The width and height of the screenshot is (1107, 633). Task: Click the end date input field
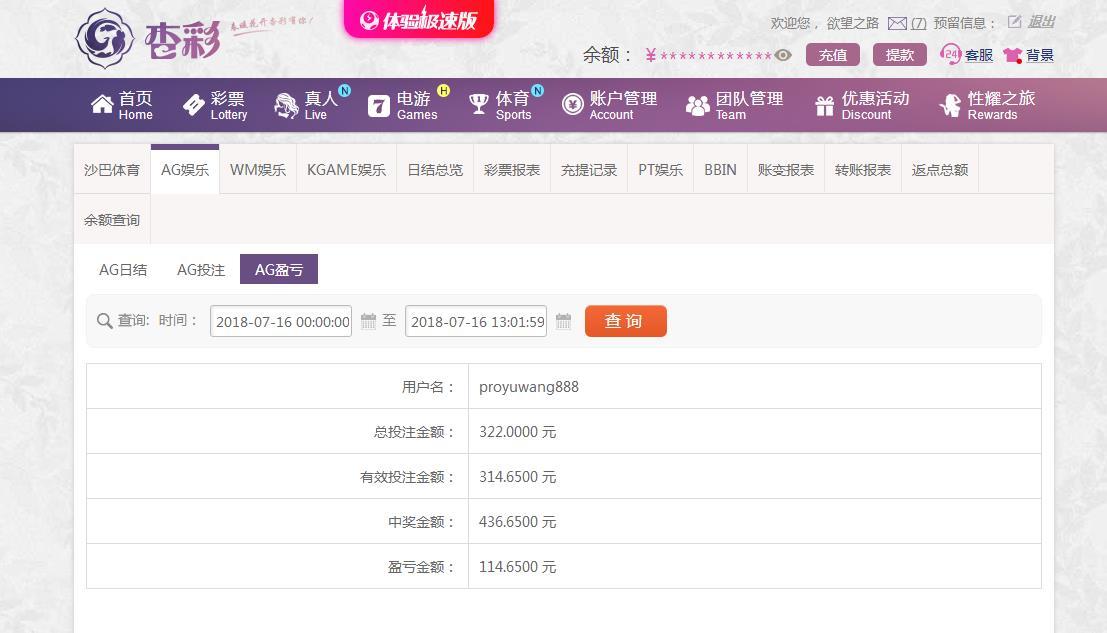(475, 320)
